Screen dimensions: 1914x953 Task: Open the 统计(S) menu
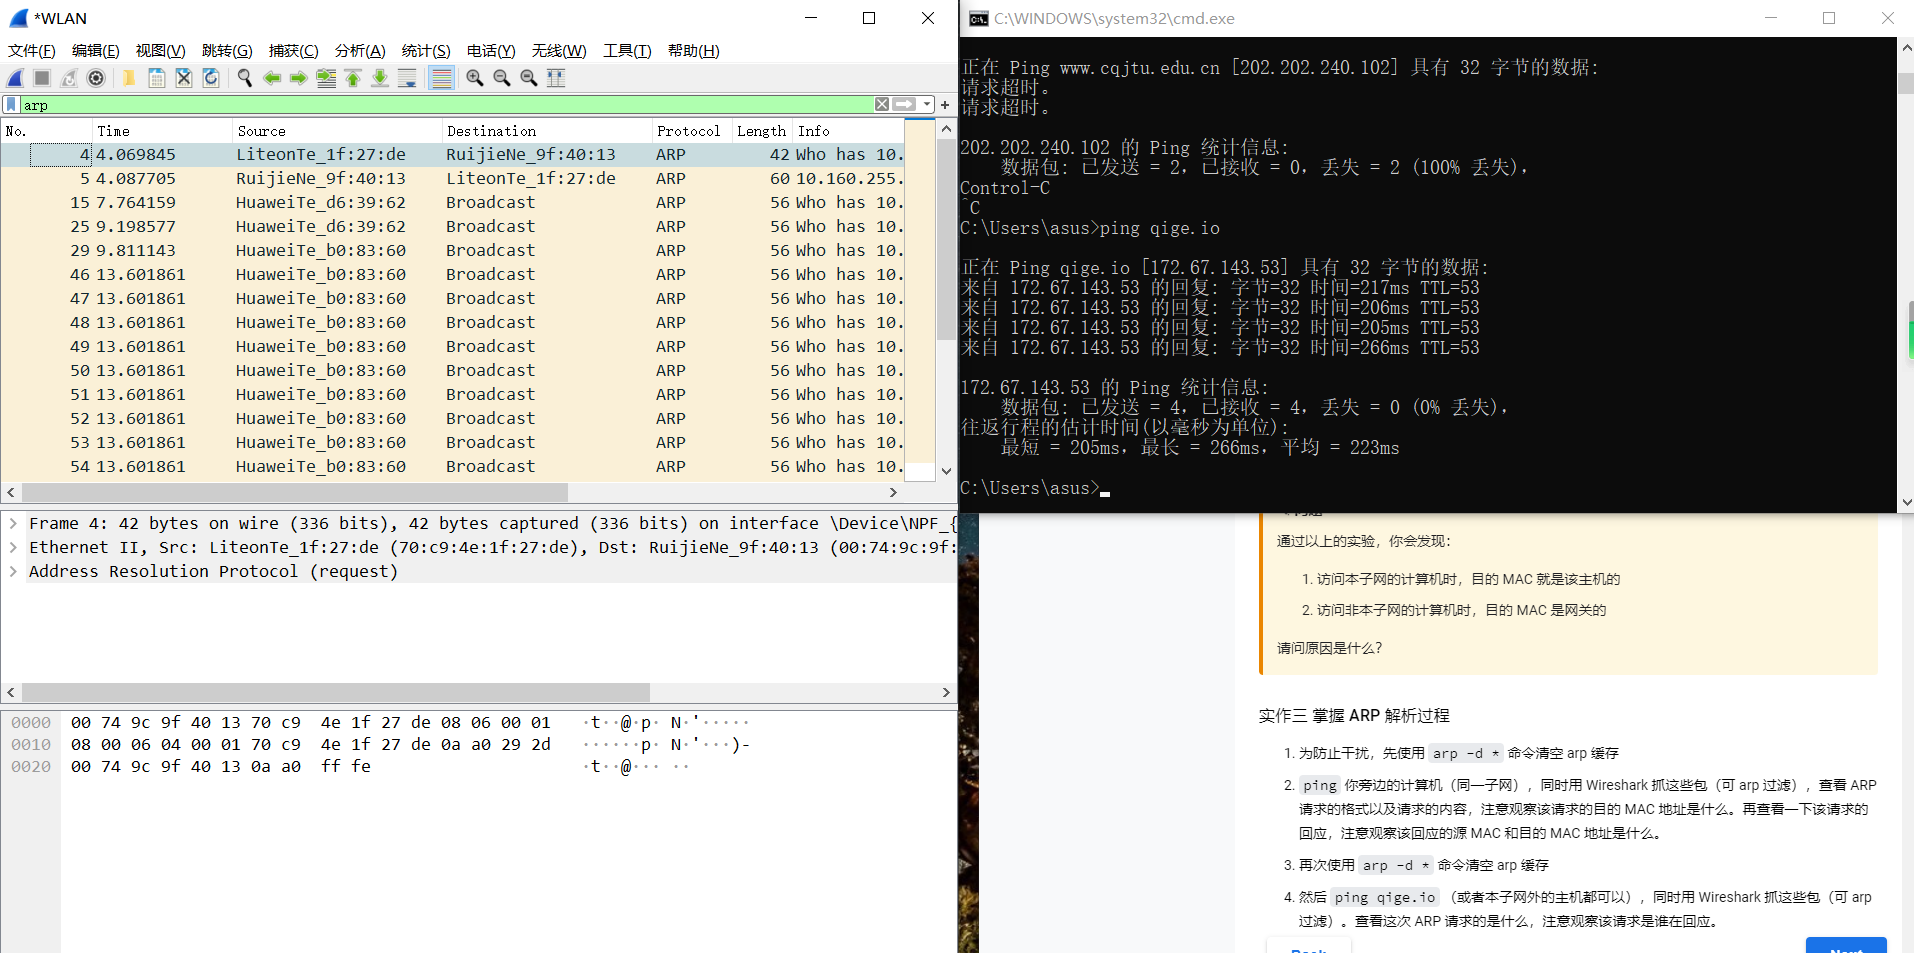[x=426, y=51]
